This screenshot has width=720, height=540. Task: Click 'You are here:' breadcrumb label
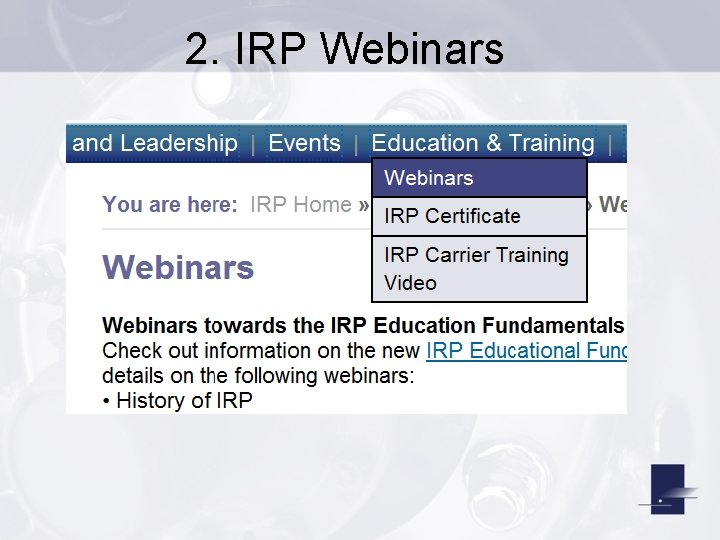click(170, 204)
